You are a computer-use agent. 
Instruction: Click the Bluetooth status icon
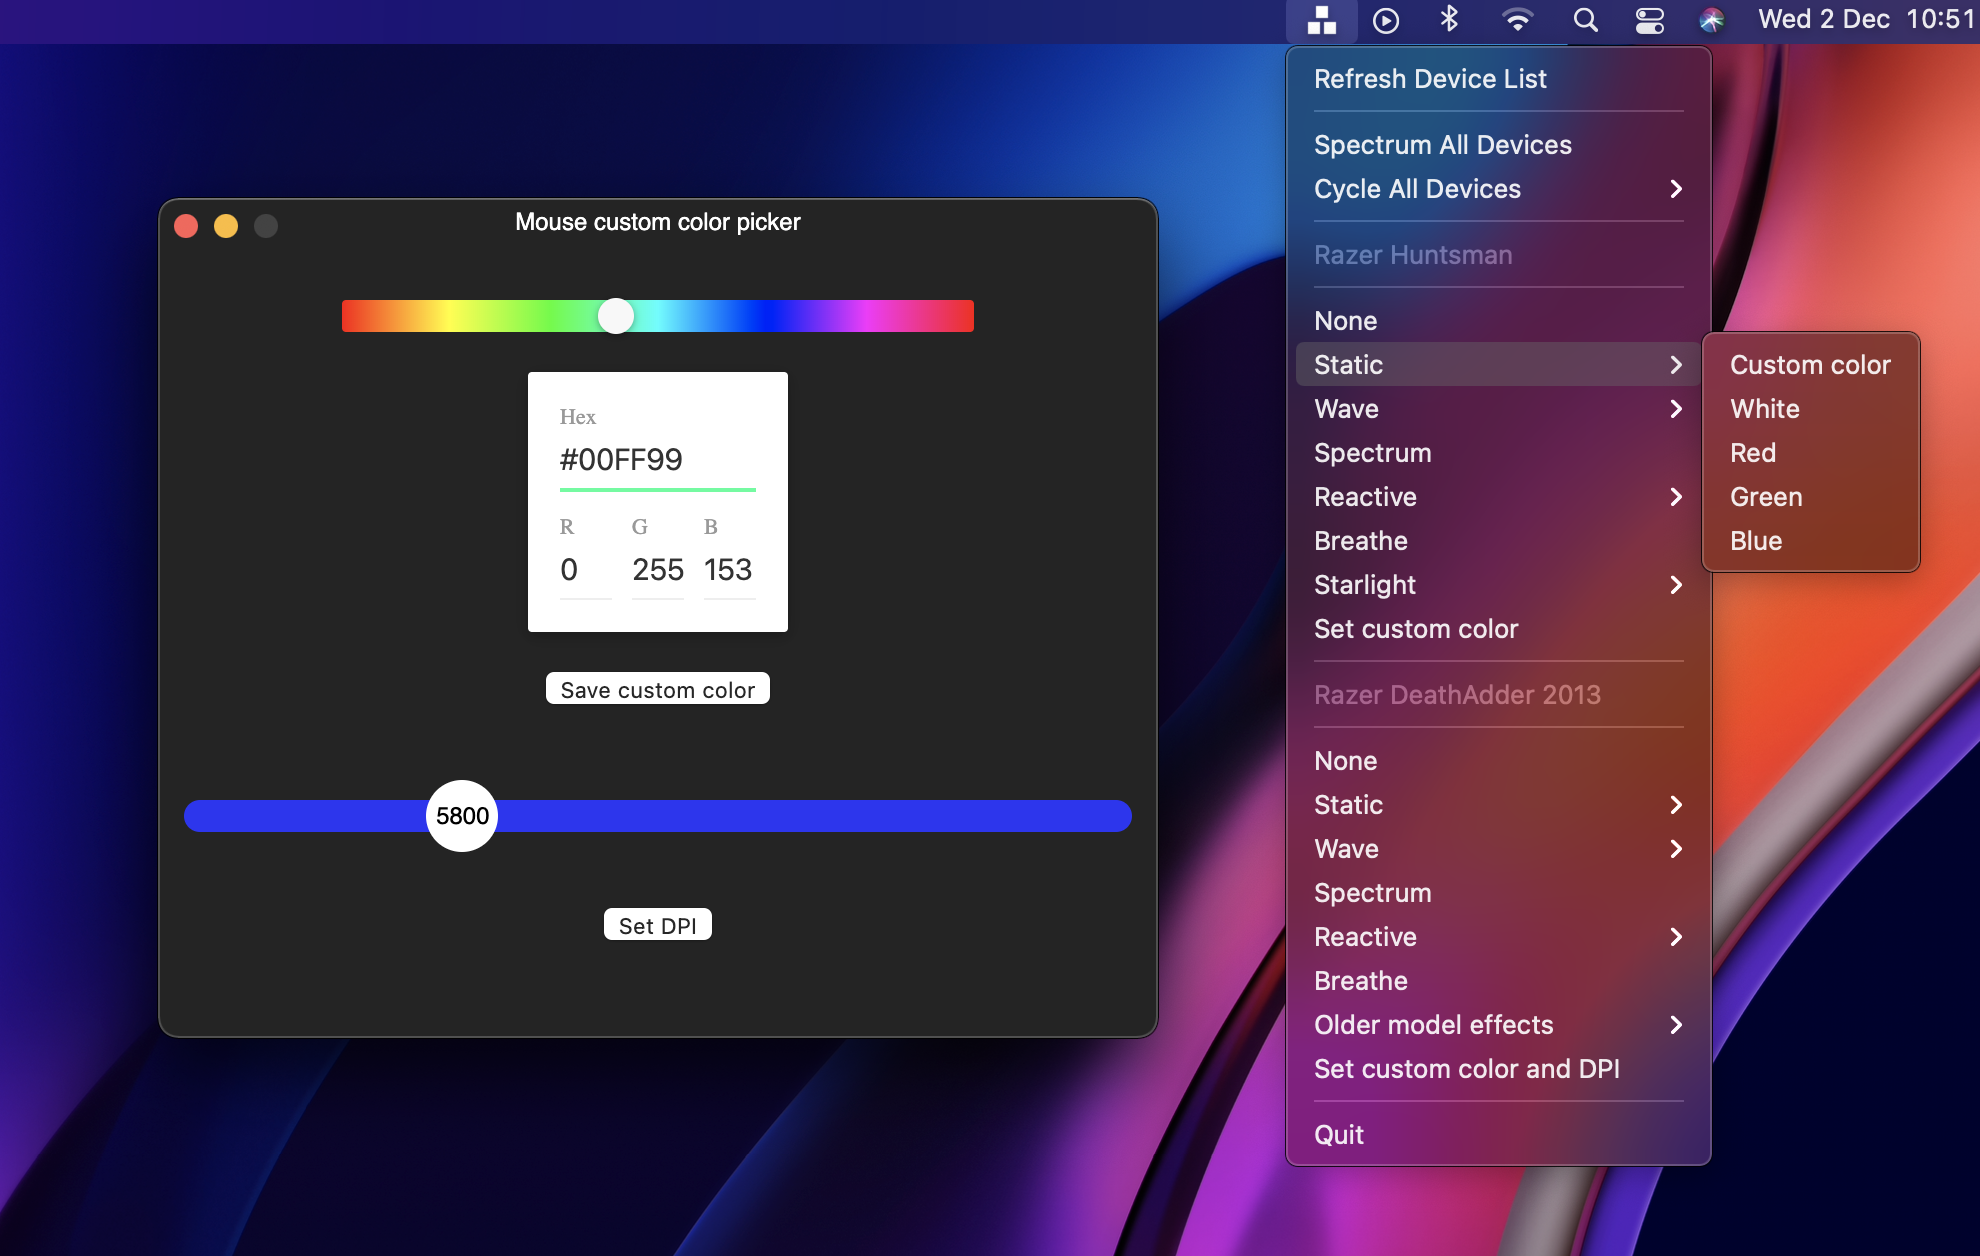1449,20
